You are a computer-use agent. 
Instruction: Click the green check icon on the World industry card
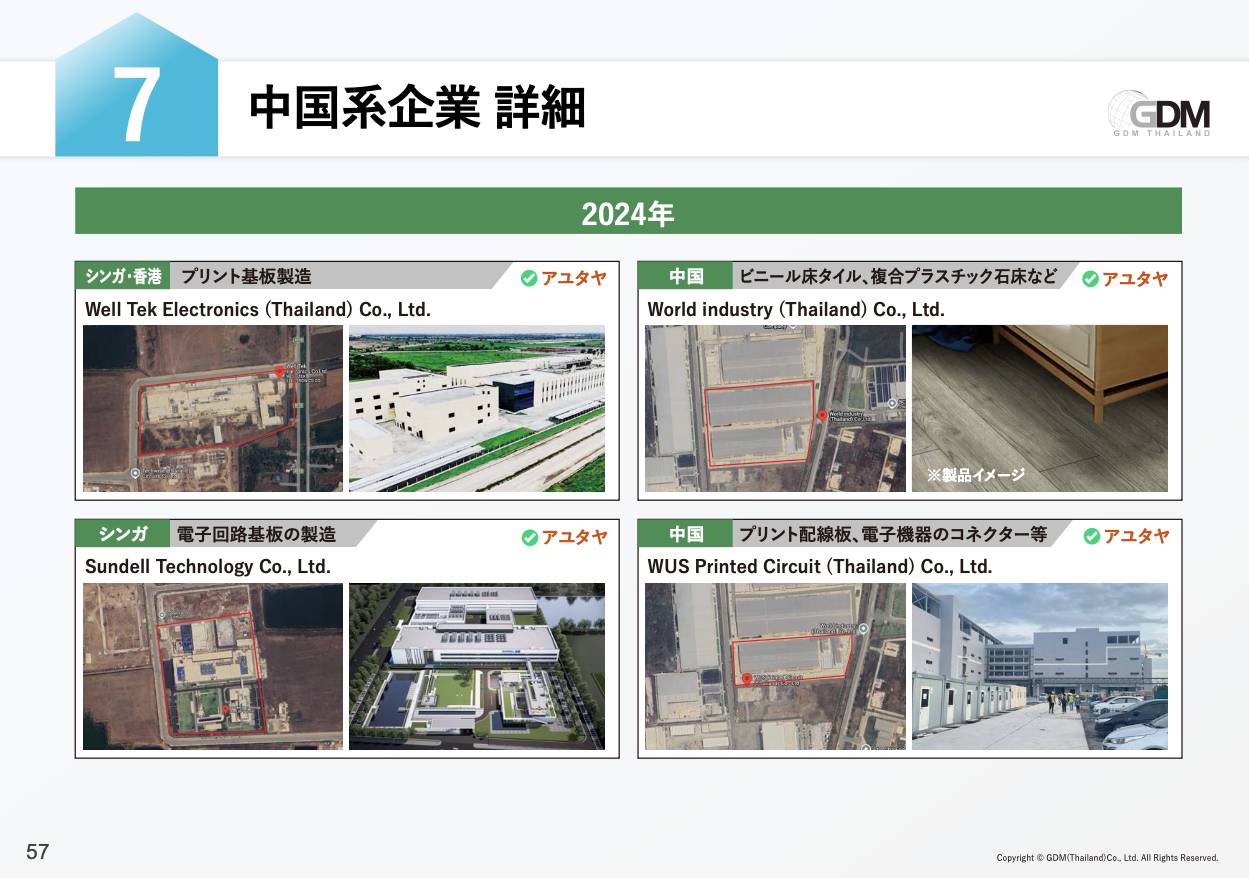tap(1091, 279)
